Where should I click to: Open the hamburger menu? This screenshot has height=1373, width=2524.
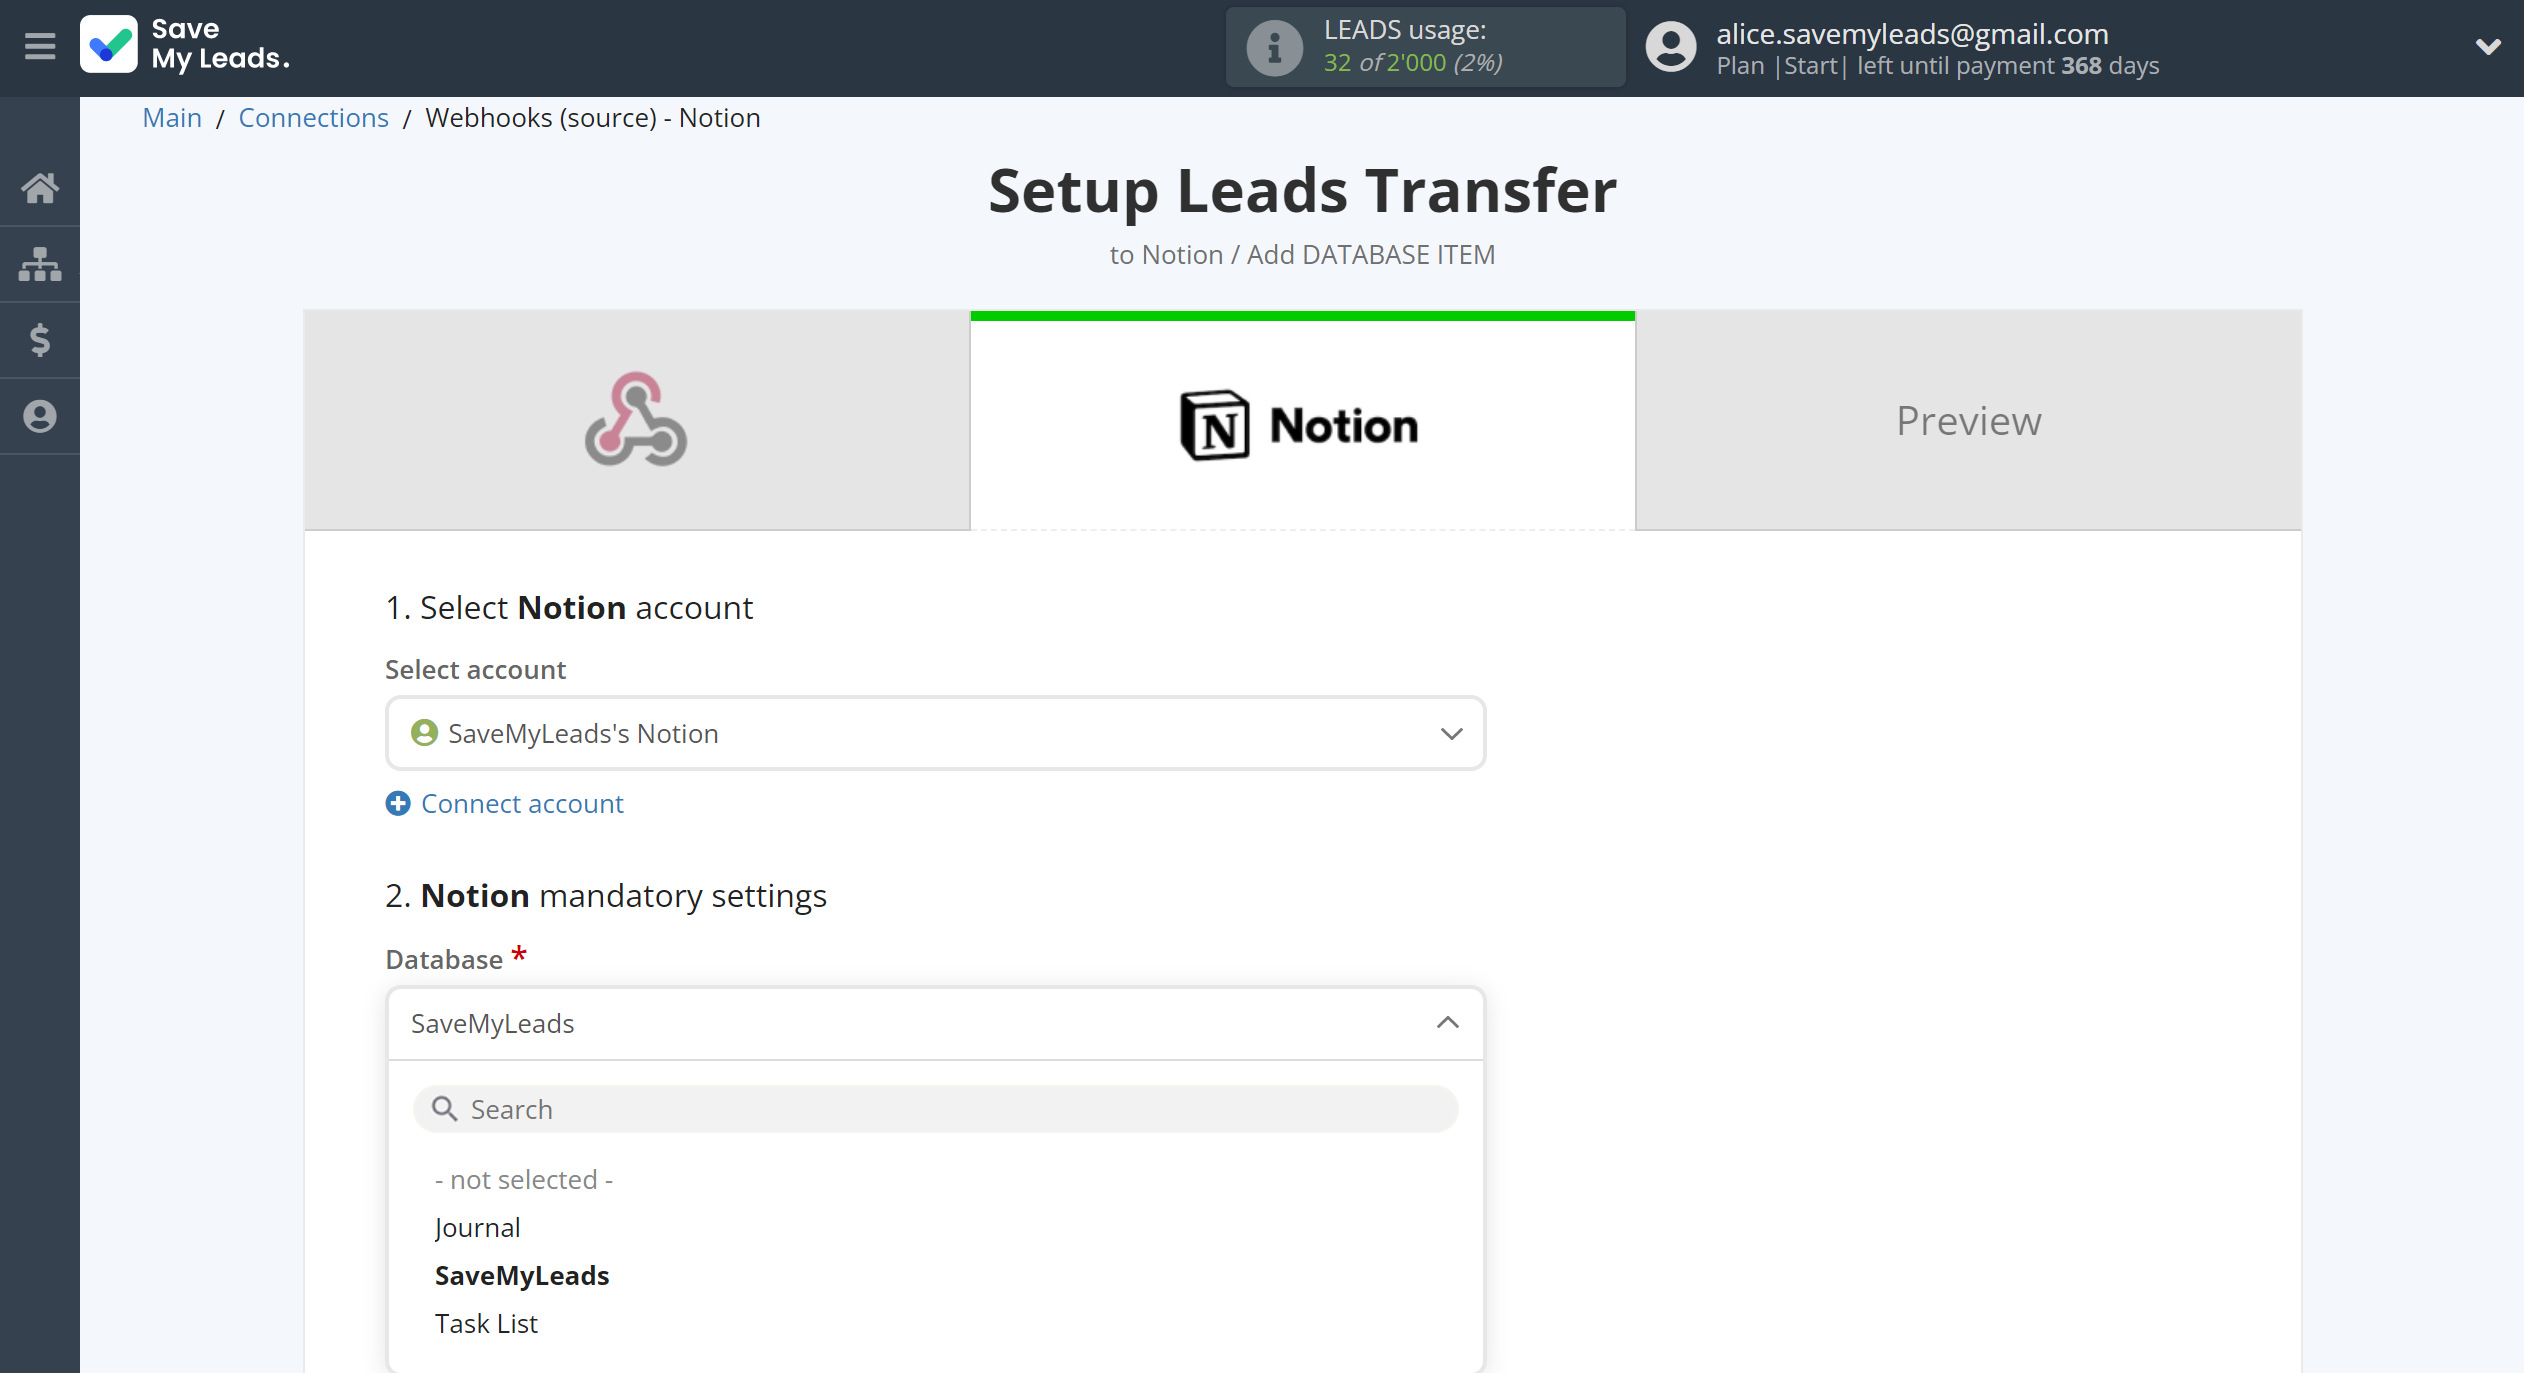[40, 46]
